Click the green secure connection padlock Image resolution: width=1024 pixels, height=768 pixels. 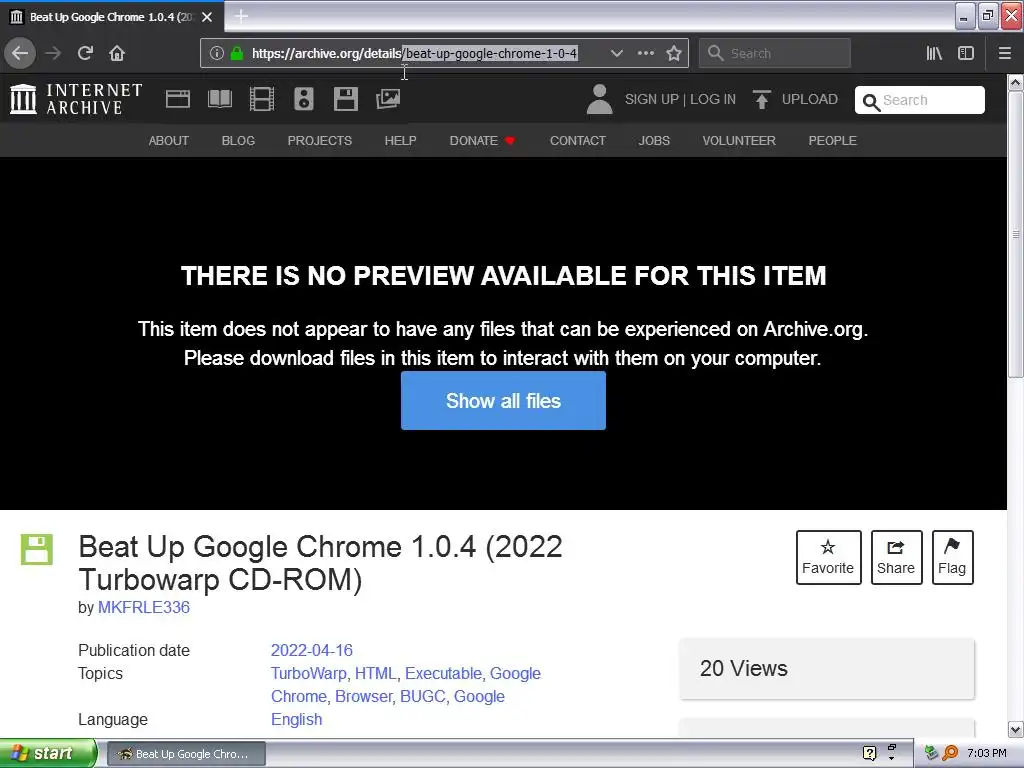click(236, 53)
